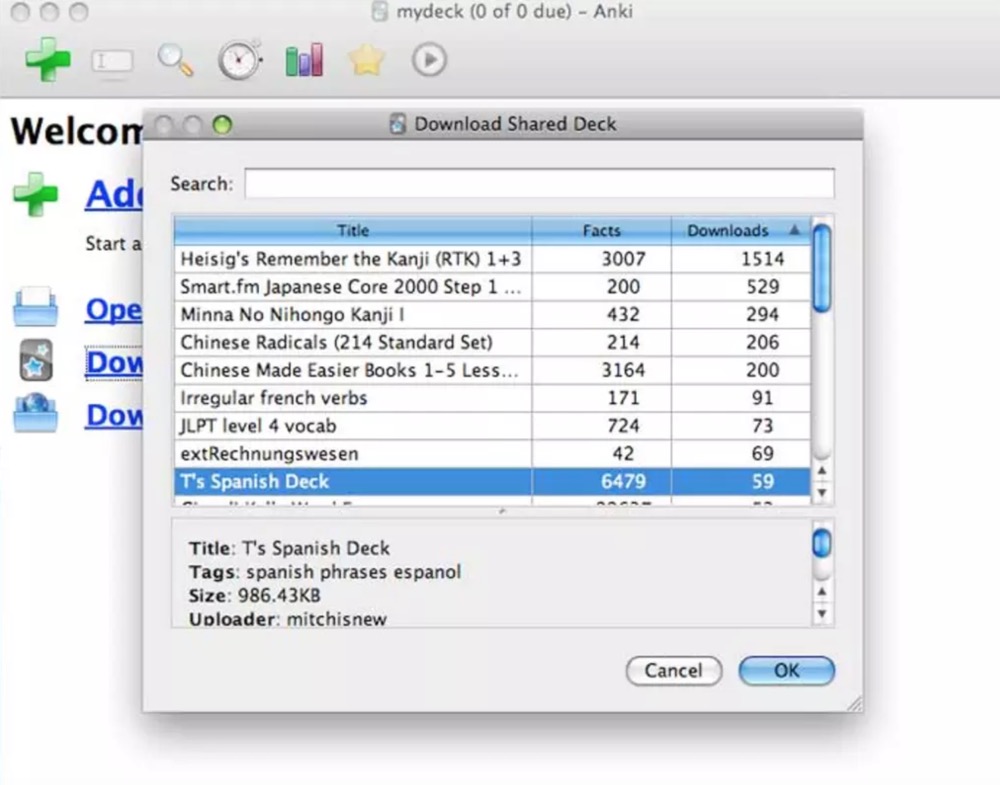The width and height of the screenshot is (1000, 785).
Task: Click the globe download icon
Action: point(36,413)
